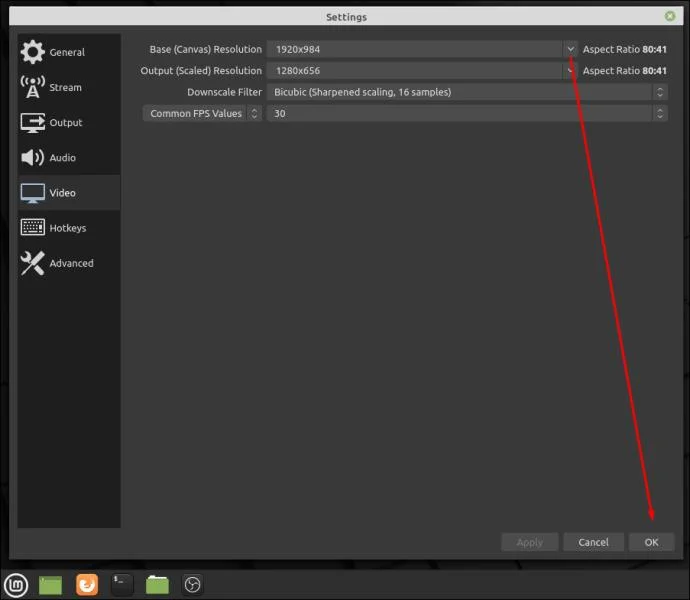The height and width of the screenshot is (600, 690).
Task: Click the Output monitor arrow icon
Action: [32, 122]
